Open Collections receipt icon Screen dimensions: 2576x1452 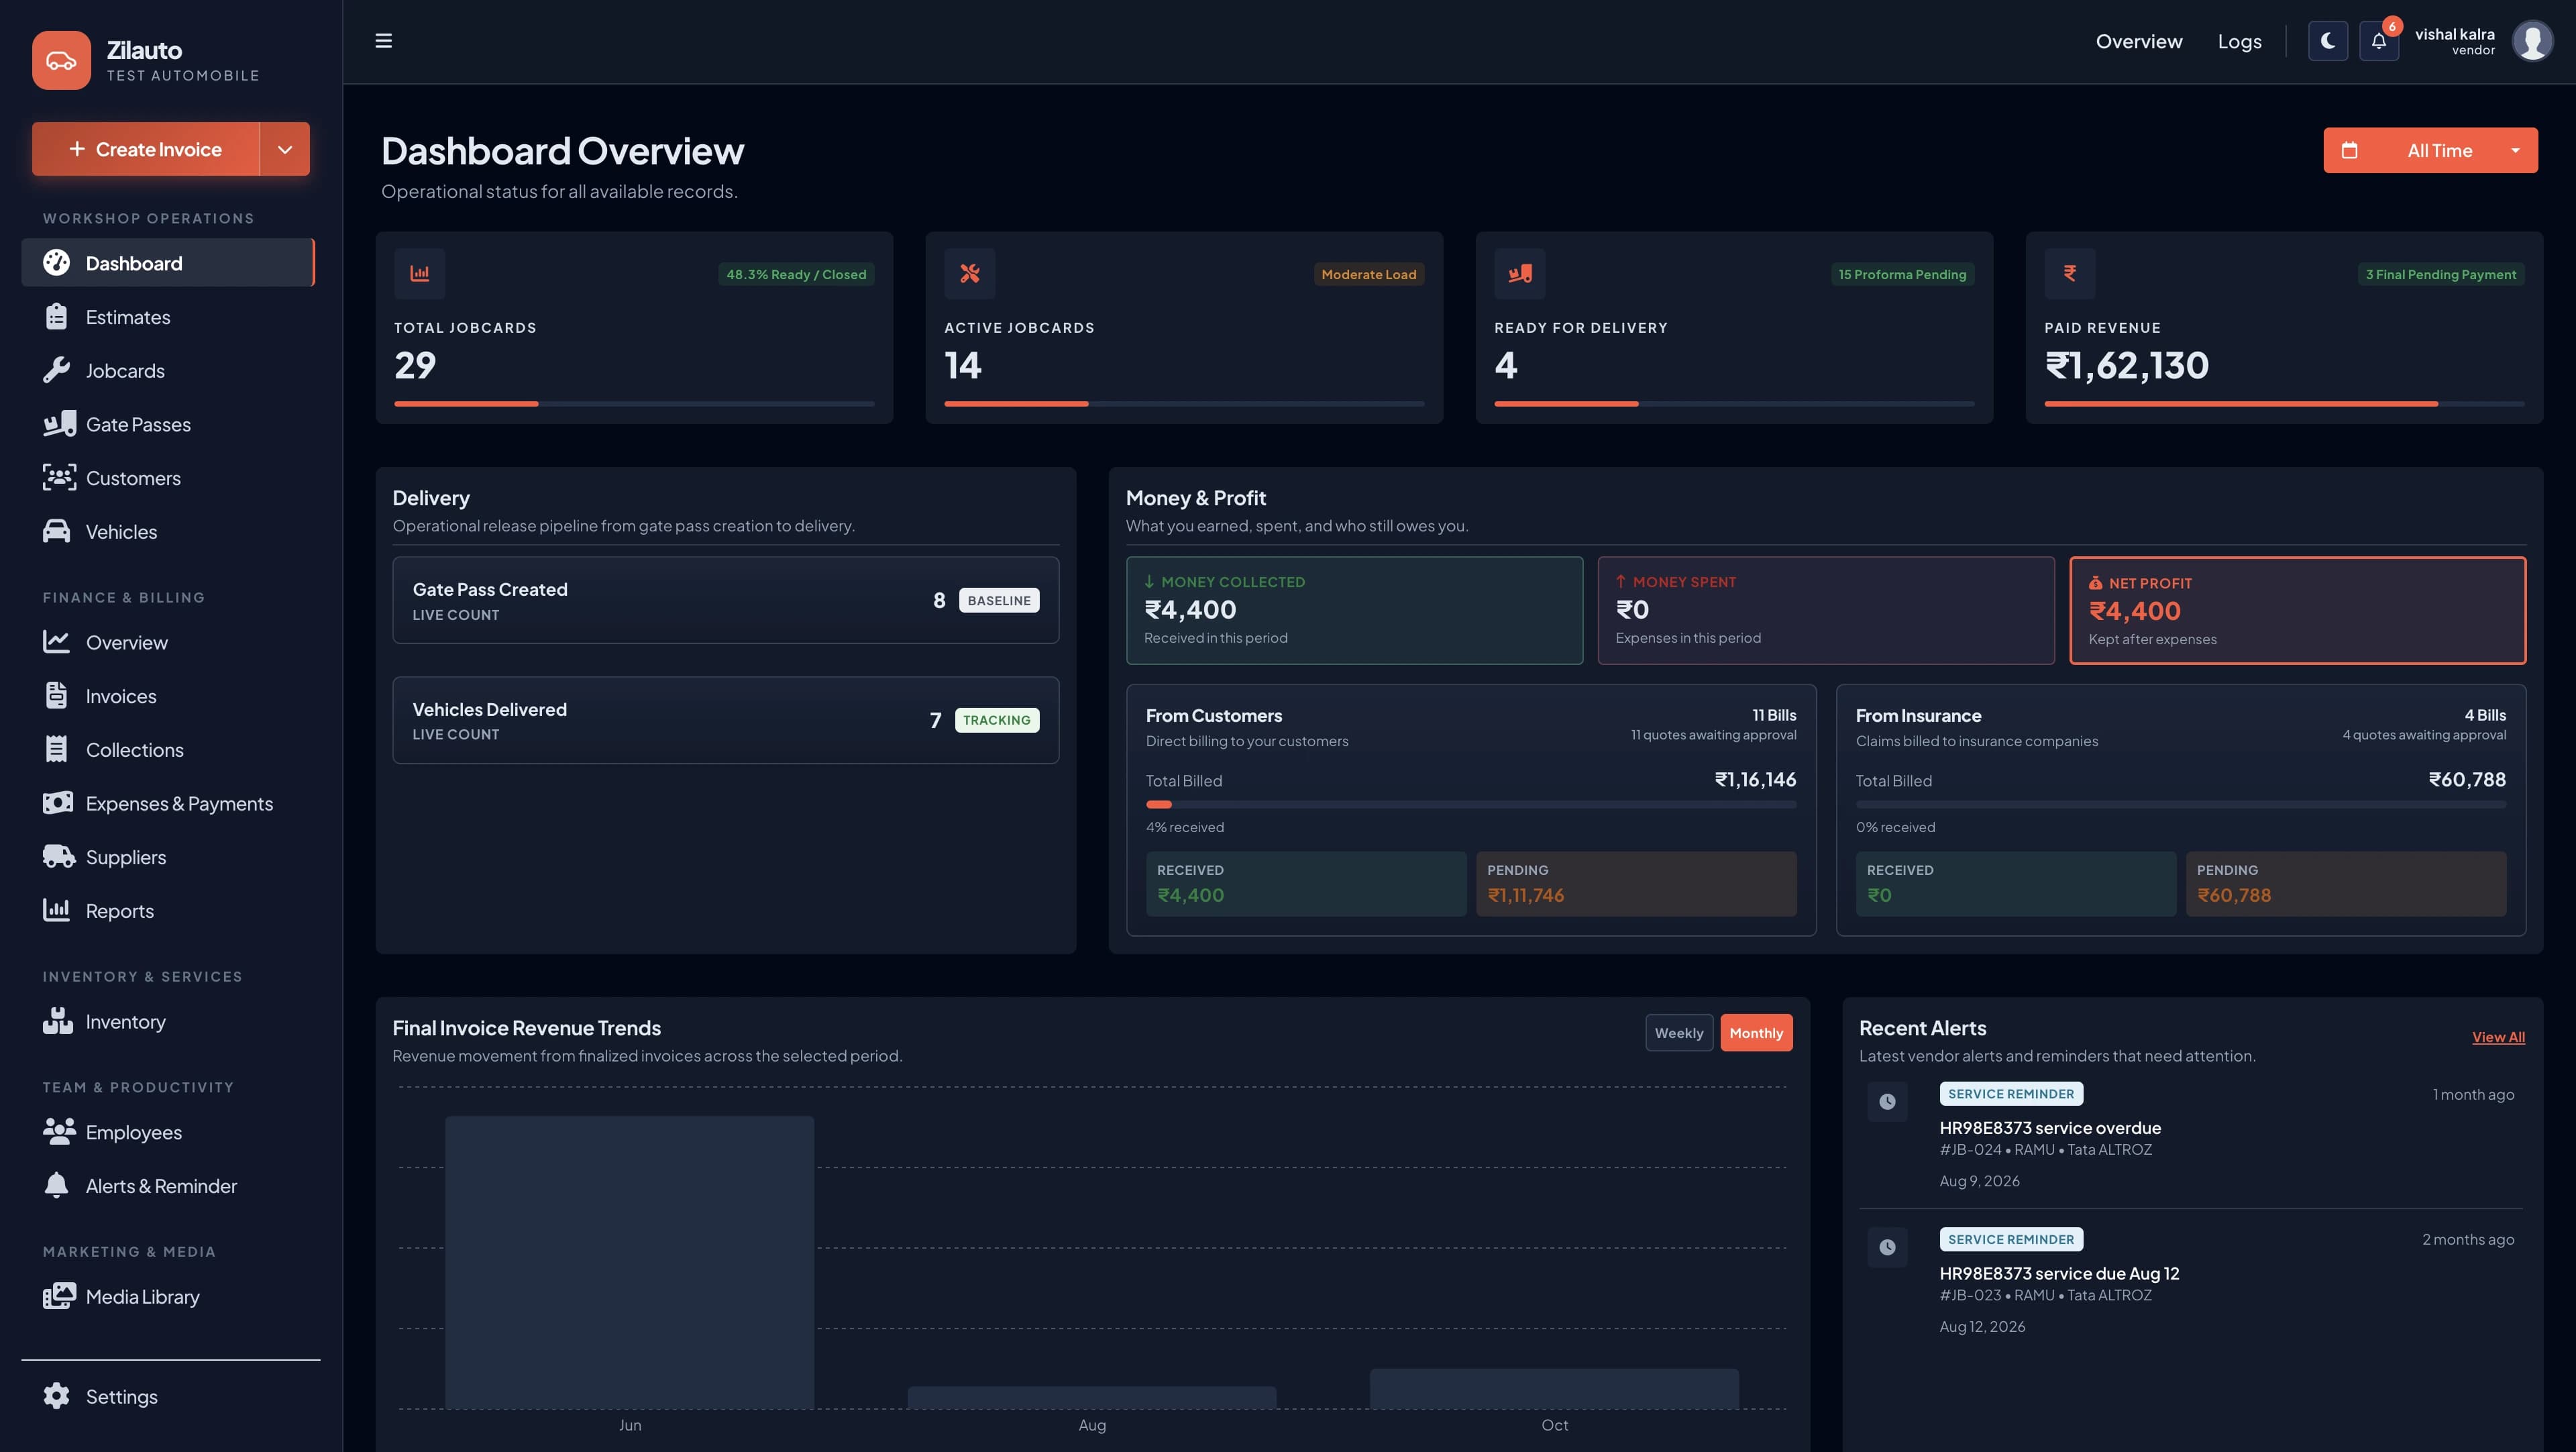tap(57, 750)
